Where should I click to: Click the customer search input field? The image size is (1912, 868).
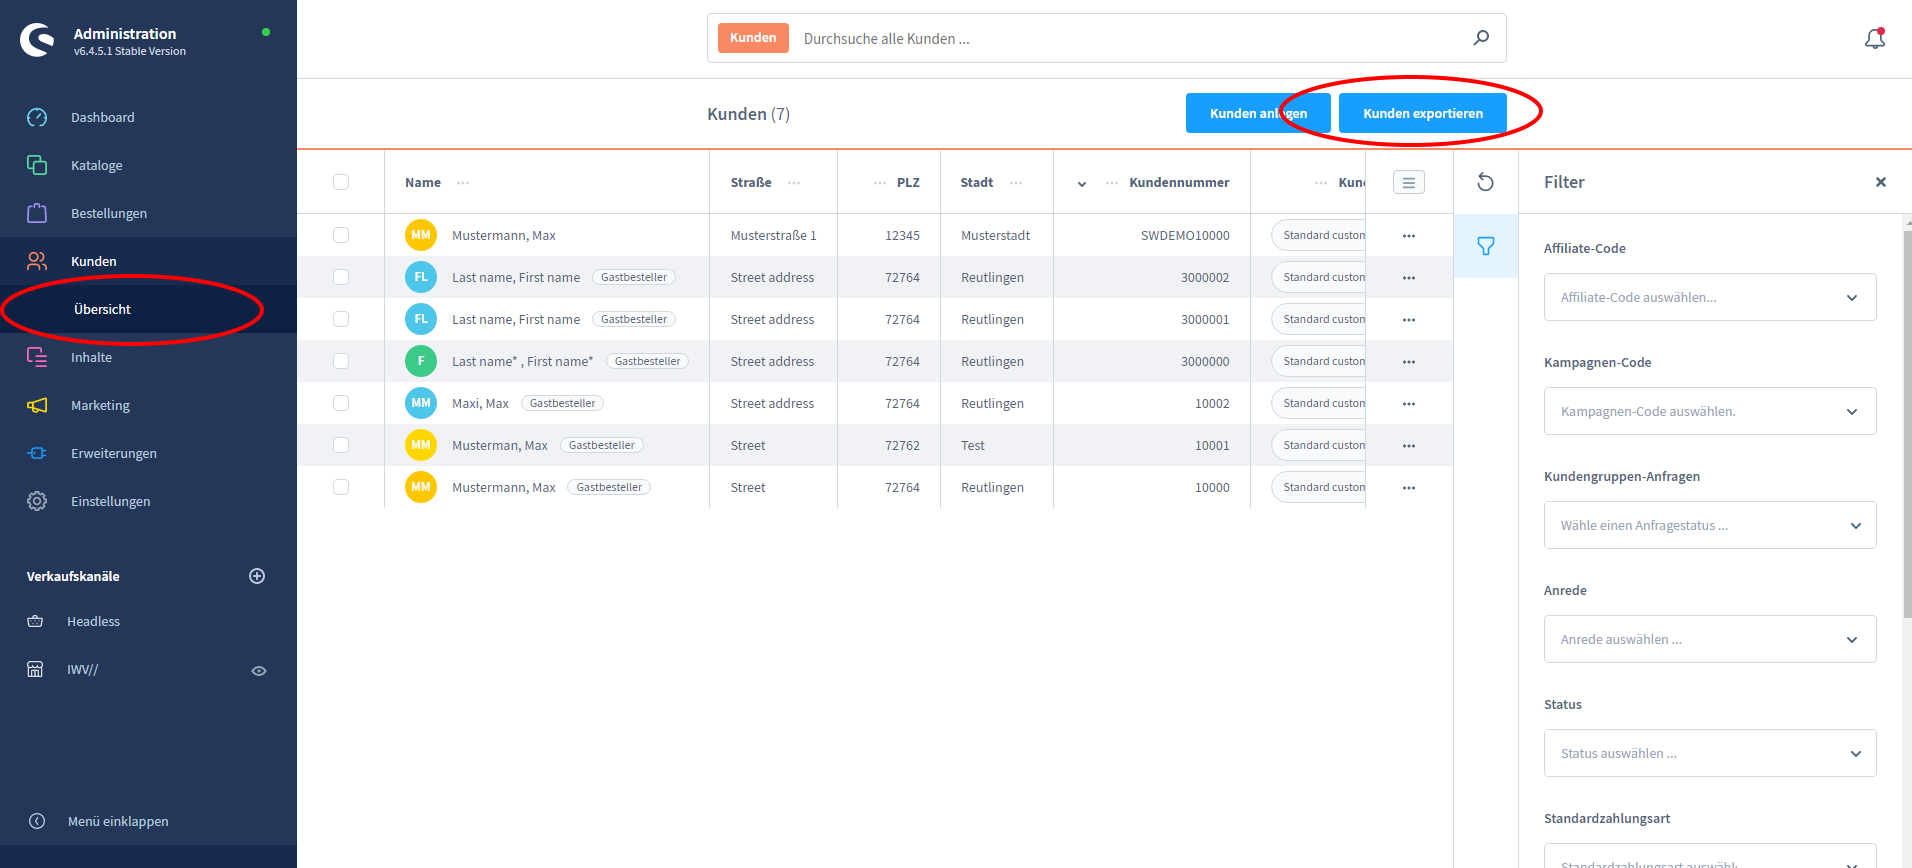1130,38
